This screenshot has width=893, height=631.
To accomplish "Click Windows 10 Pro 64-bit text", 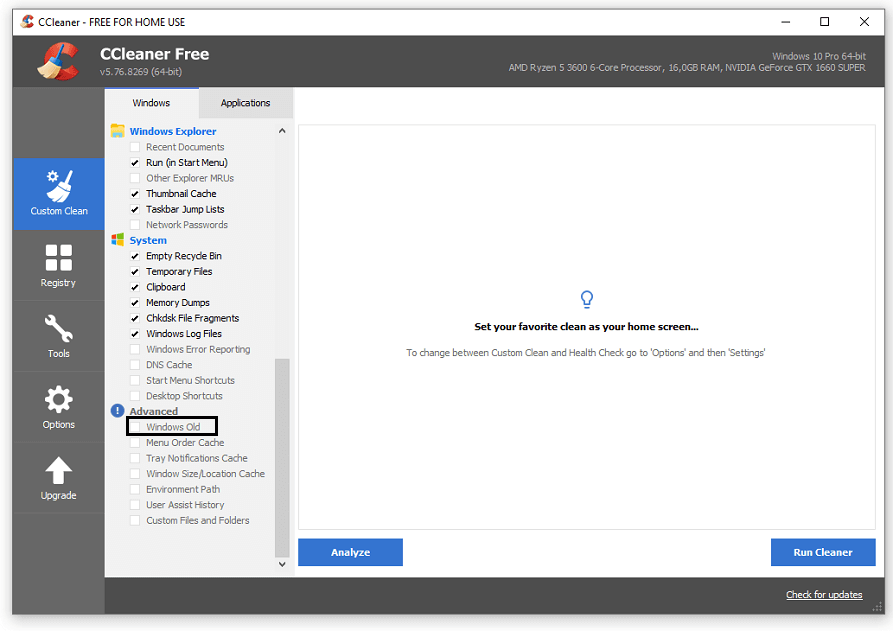I will 818,56.
